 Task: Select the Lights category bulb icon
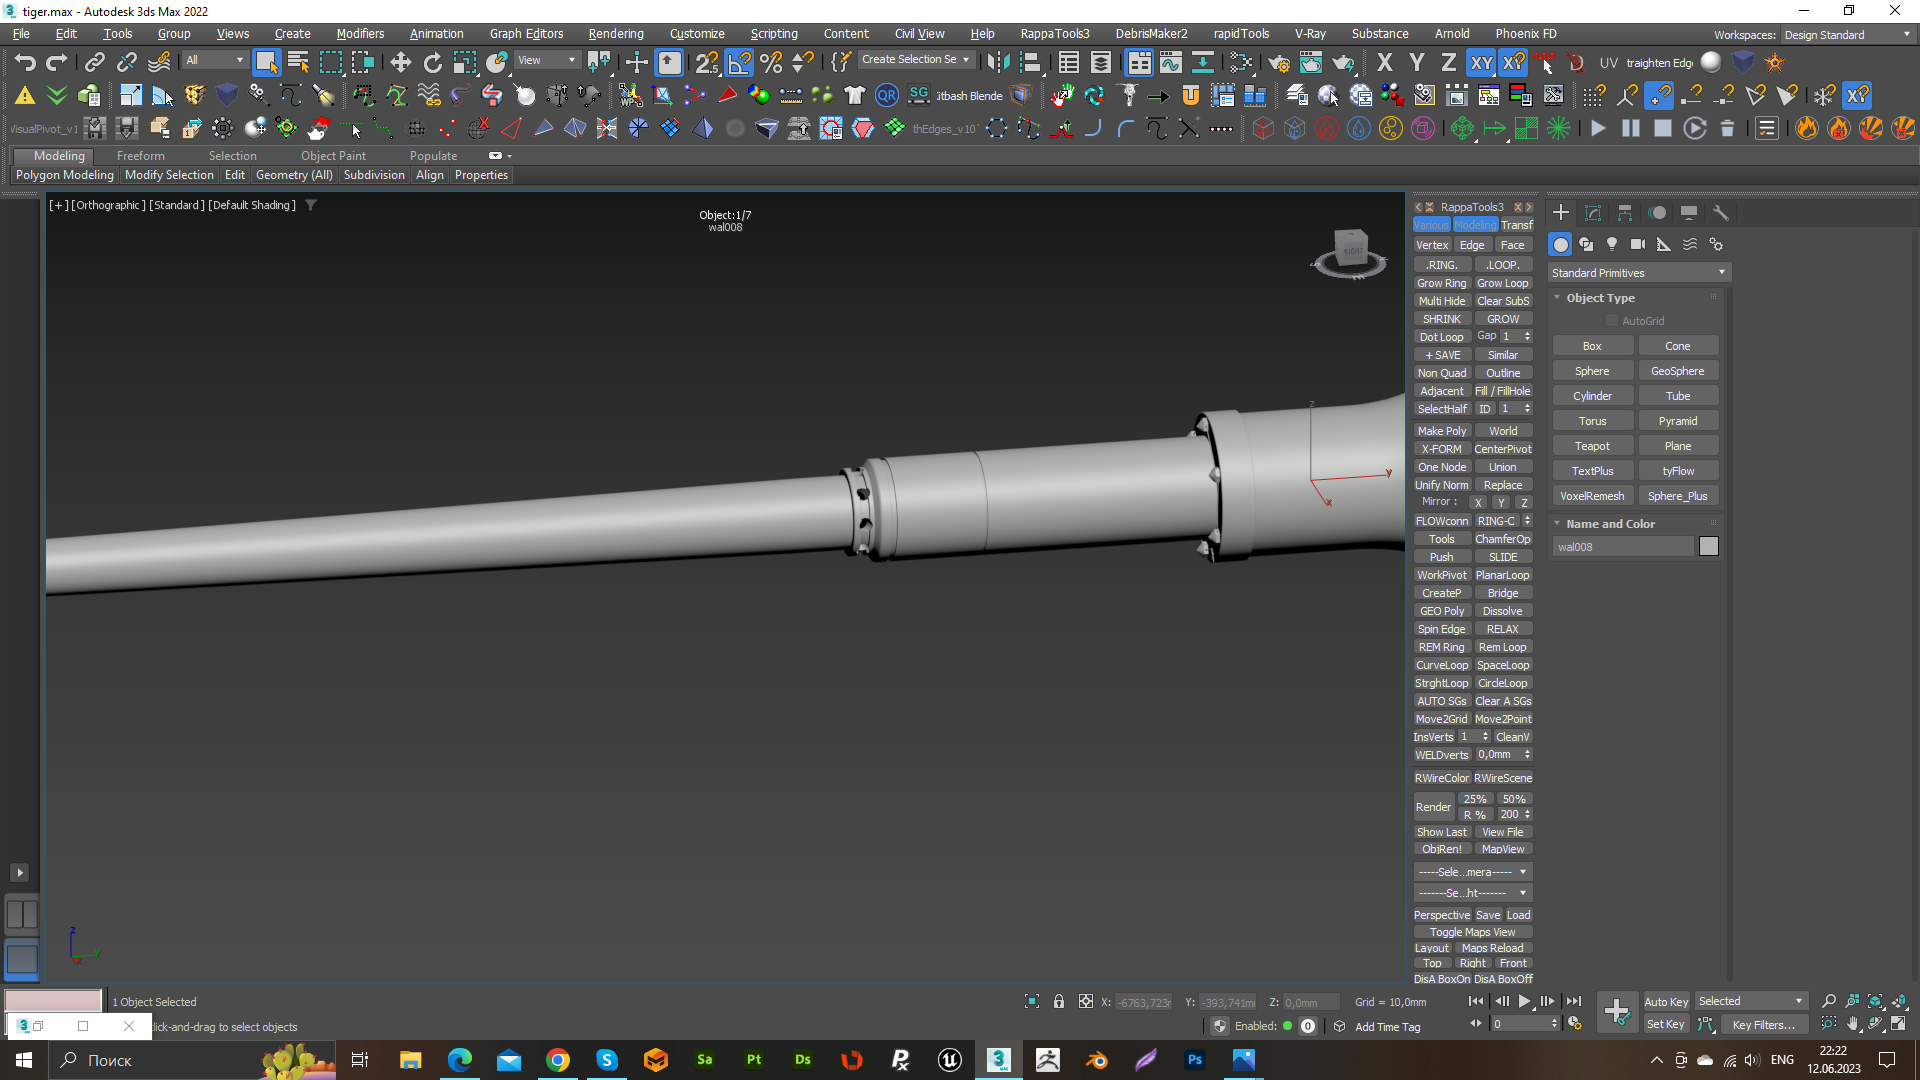pos(1612,244)
